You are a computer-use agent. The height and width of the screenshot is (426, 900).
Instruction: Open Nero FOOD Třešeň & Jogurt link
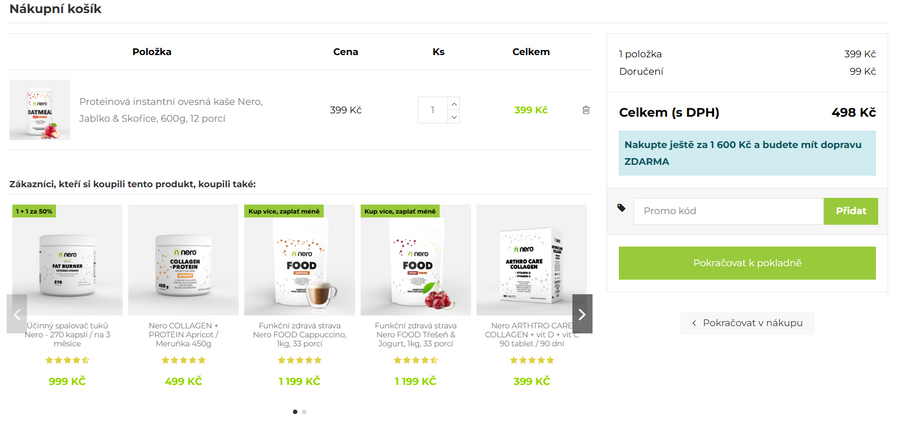415,332
